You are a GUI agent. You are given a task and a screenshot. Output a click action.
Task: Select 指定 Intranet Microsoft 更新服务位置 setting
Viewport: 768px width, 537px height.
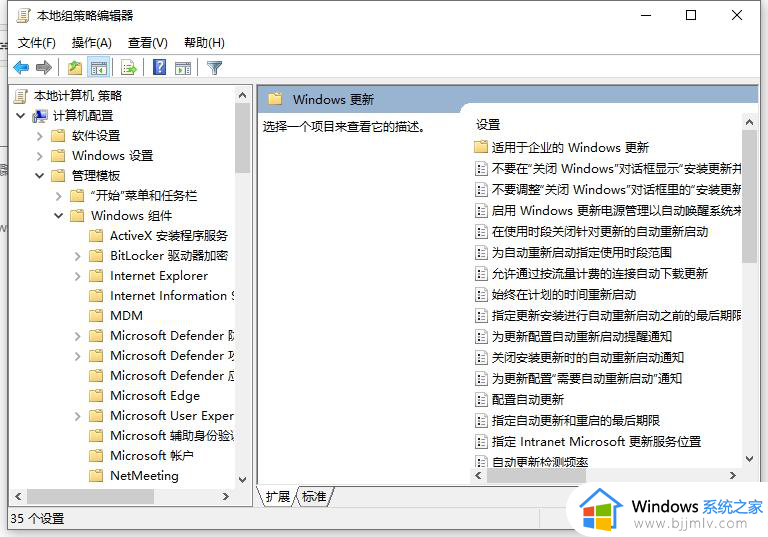click(597, 441)
